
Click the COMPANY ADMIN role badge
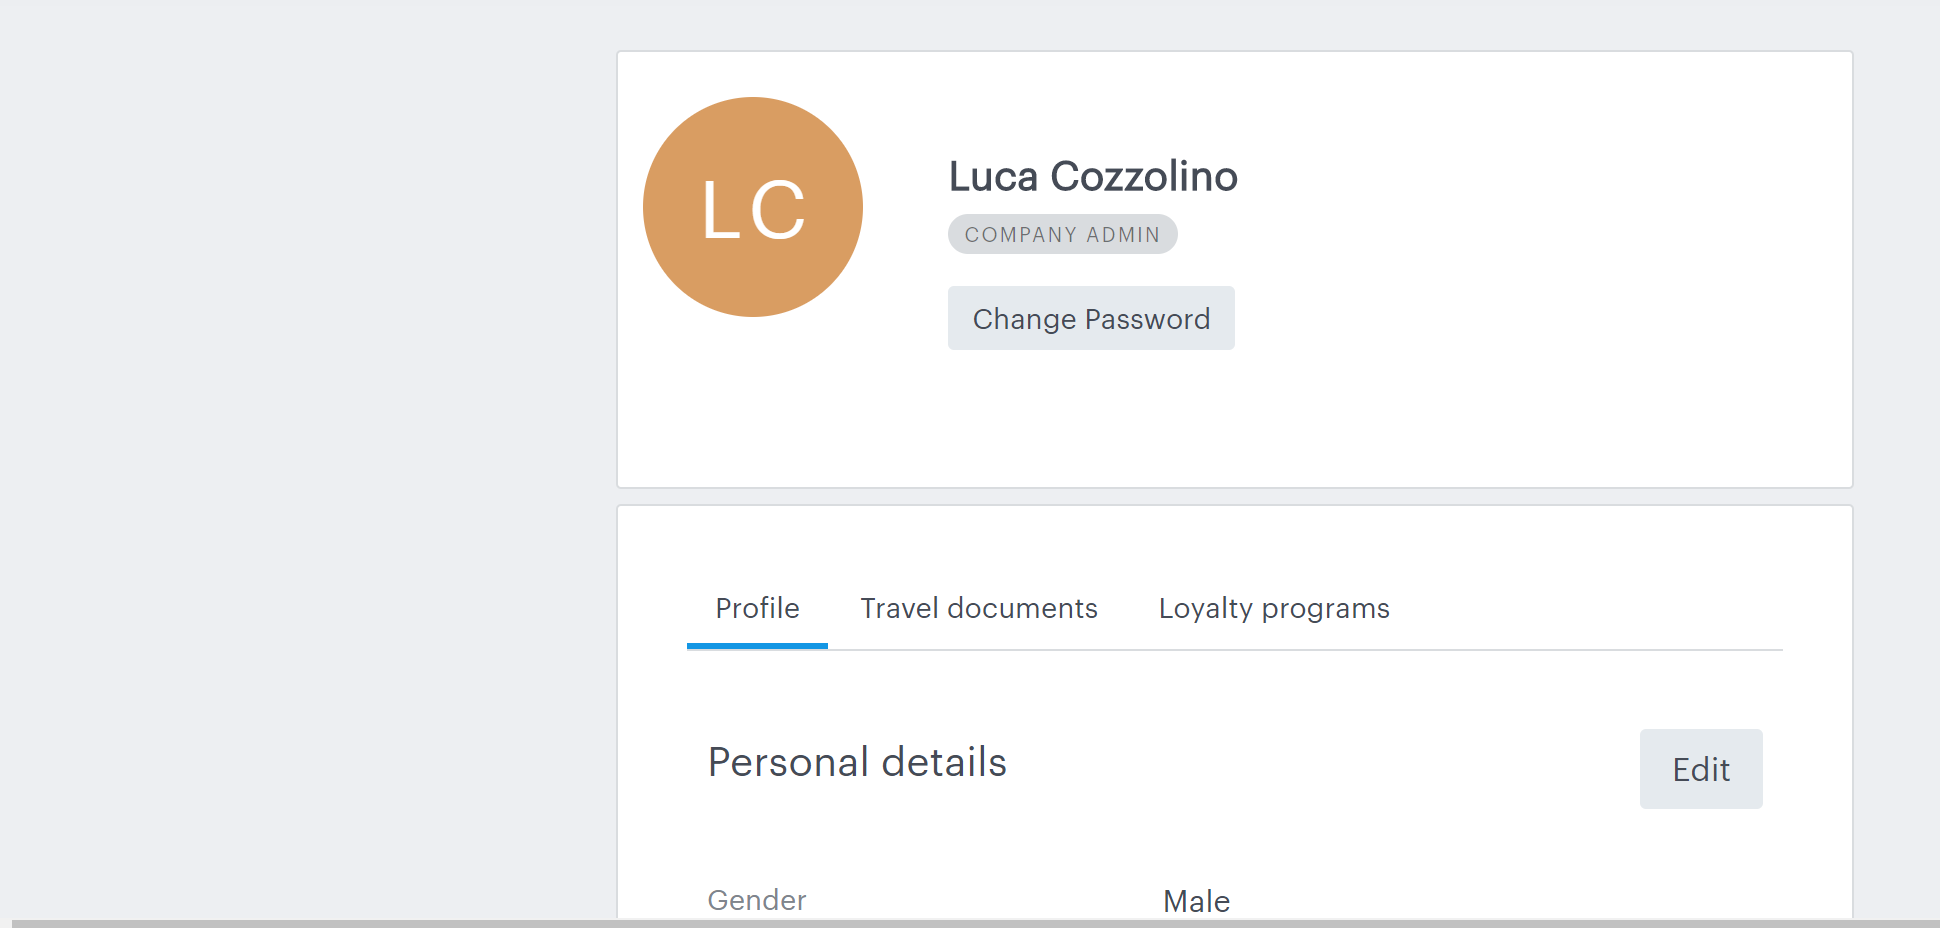pos(1062,234)
